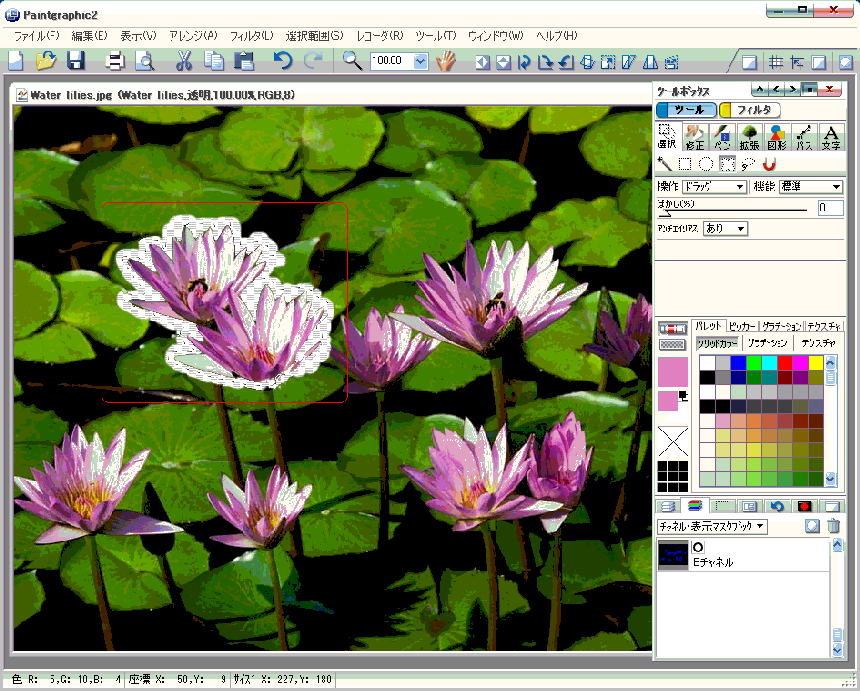Add new channel mask icon beside trash

pos(812,526)
